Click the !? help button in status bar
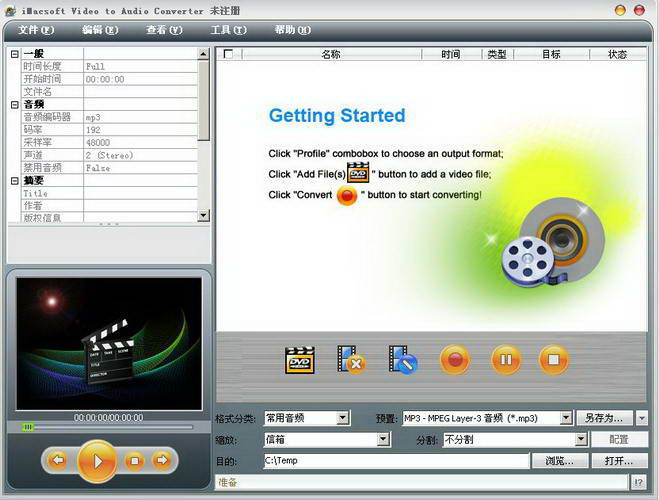This screenshot has height=500, width=659. pyautogui.click(x=638, y=482)
